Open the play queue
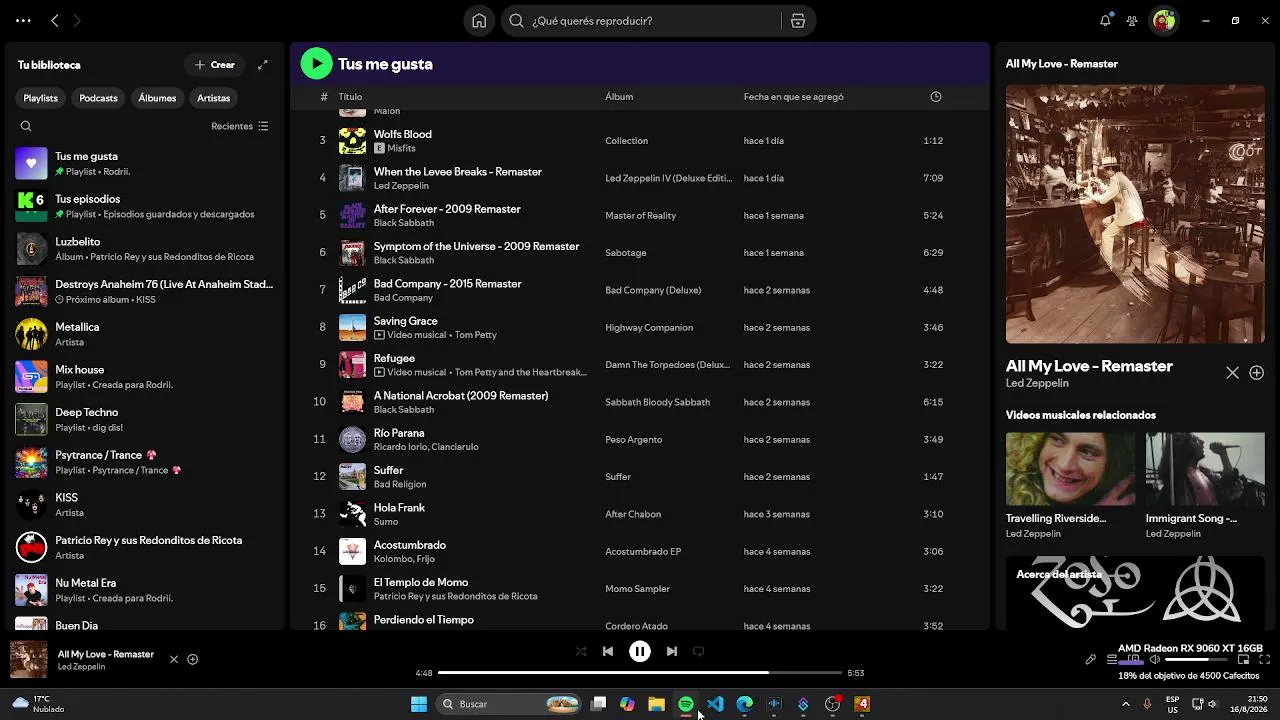The image size is (1280, 720). click(1112, 660)
